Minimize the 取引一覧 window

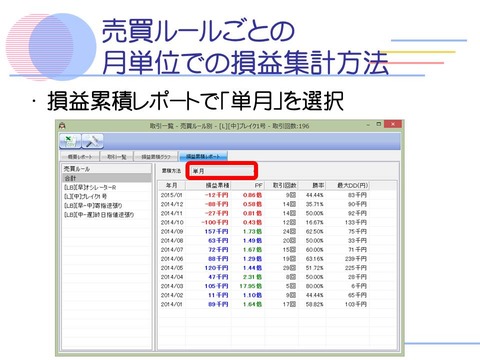pyautogui.click(x=369, y=125)
